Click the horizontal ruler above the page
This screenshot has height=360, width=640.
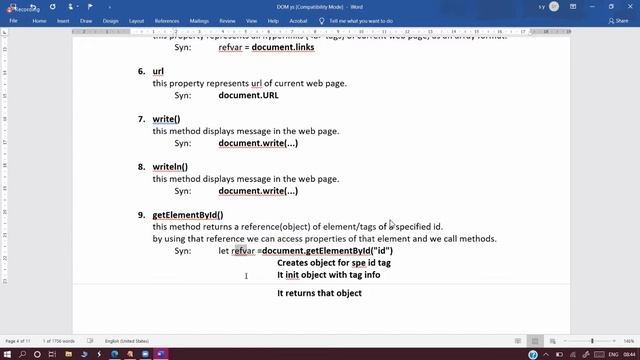(321, 31)
